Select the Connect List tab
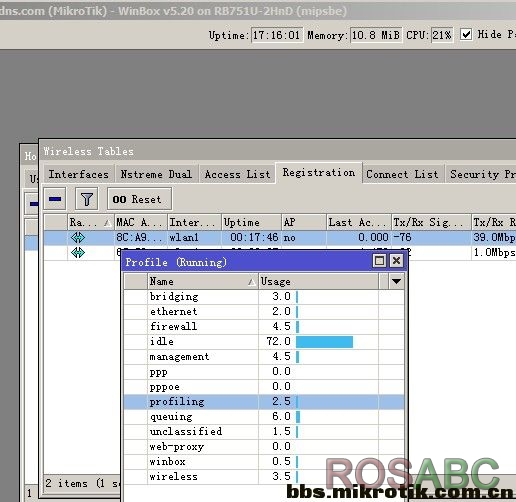 [x=403, y=174]
